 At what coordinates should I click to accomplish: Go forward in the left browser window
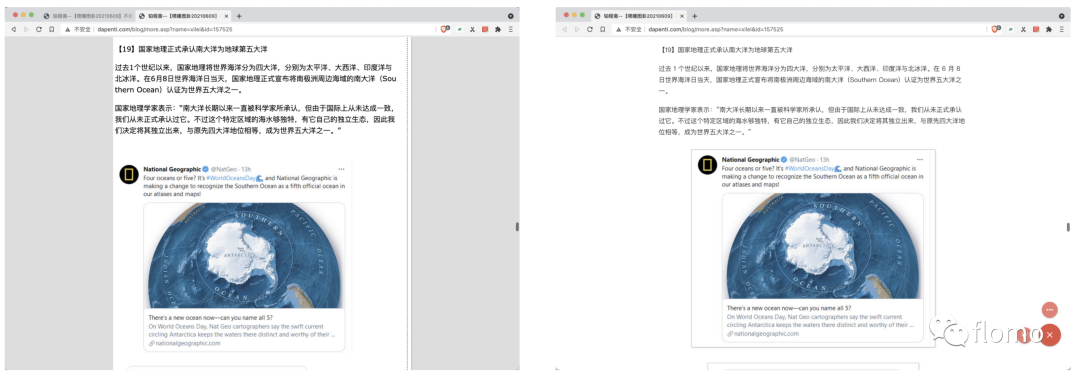[x=26, y=30]
